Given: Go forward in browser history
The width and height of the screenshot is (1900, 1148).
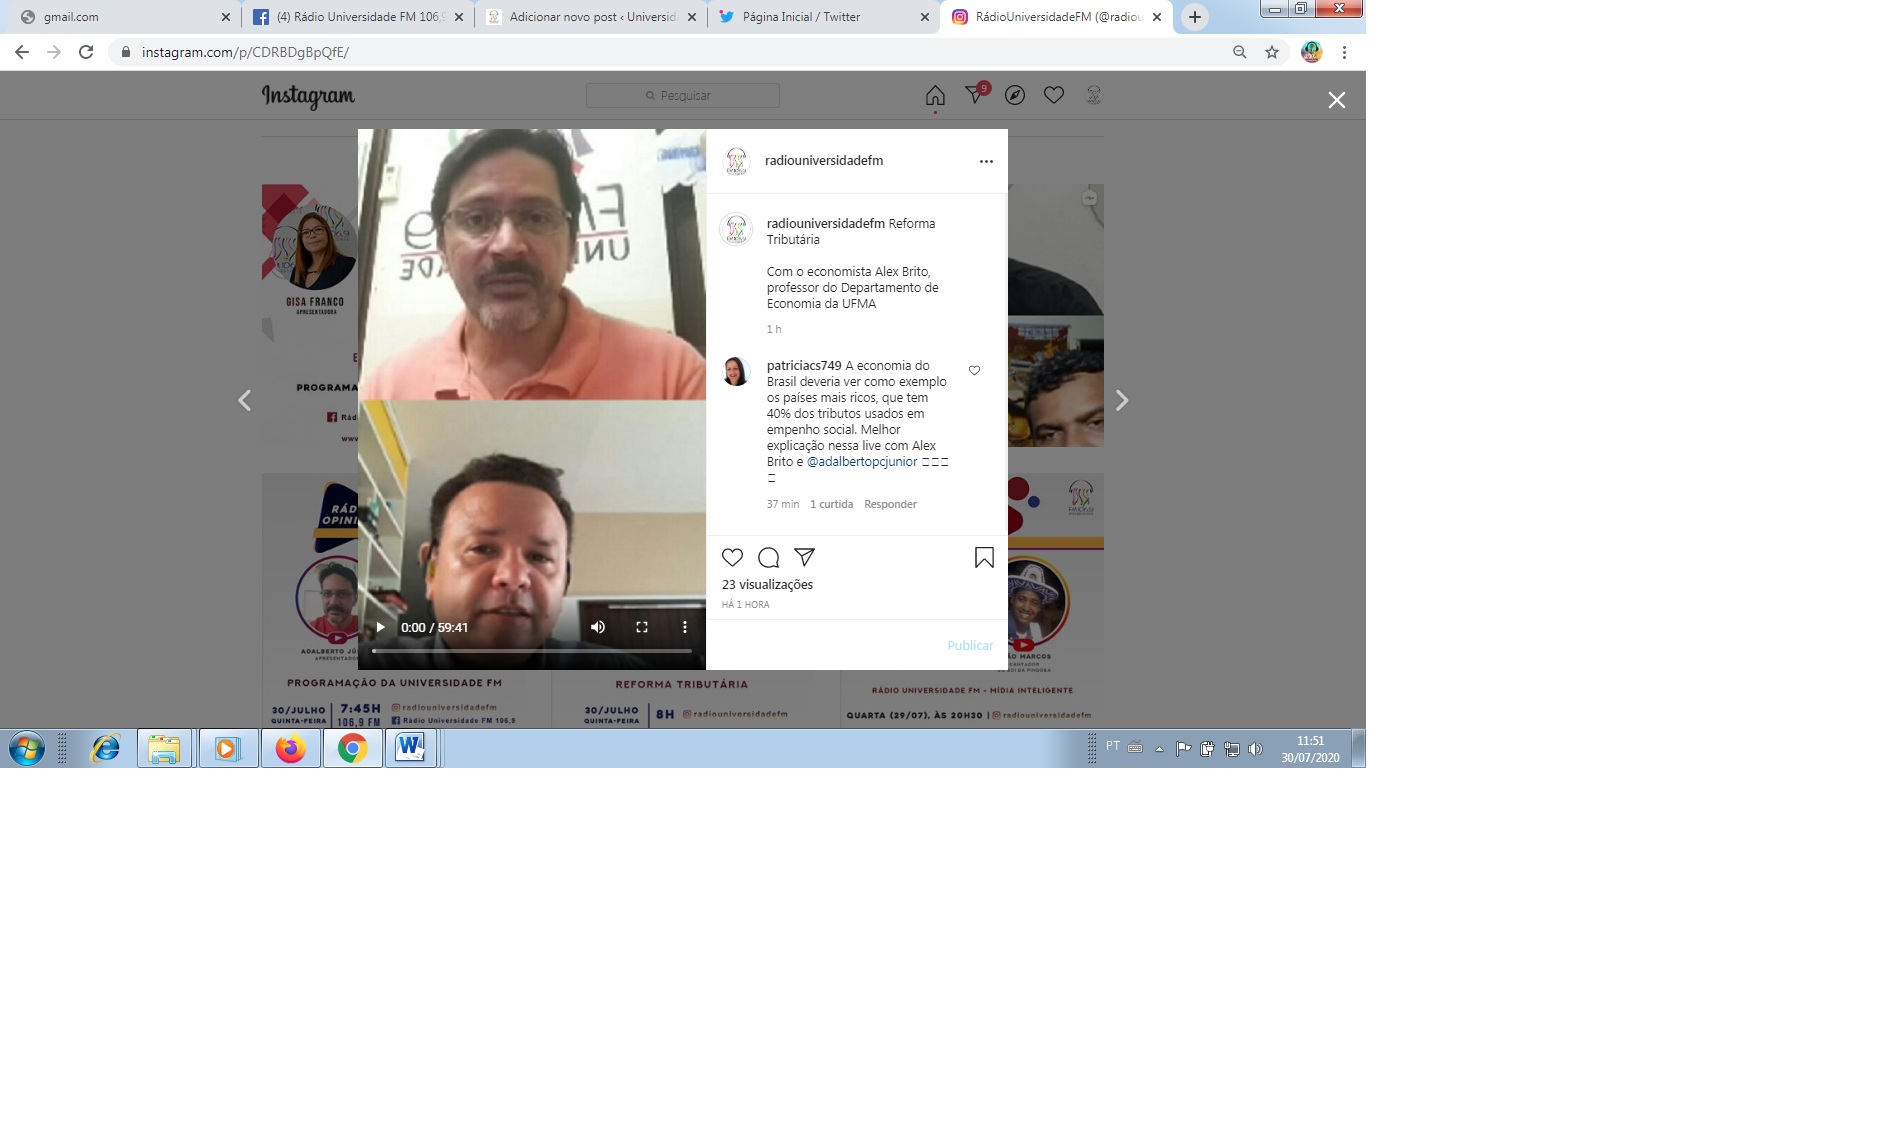Looking at the screenshot, I should 54,52.
